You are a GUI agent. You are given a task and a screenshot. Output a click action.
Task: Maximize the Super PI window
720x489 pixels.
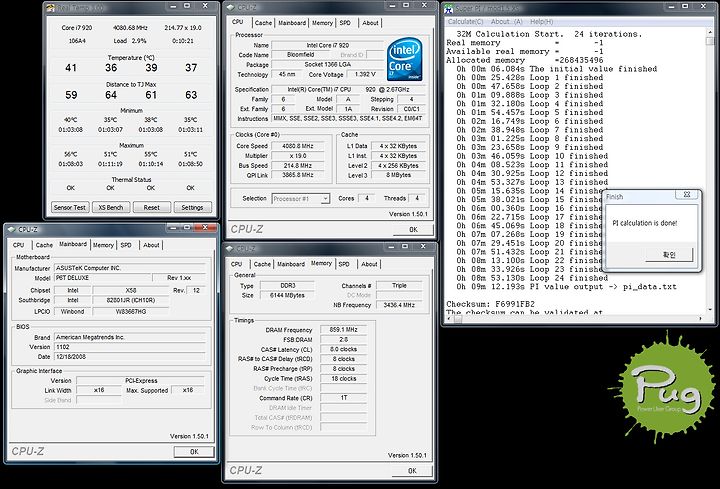pos(685,6)
